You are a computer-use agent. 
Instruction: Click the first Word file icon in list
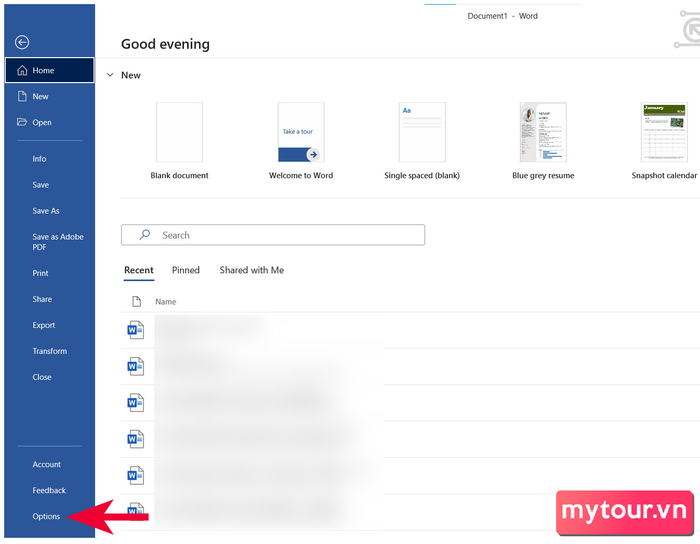tap(135, 330)
